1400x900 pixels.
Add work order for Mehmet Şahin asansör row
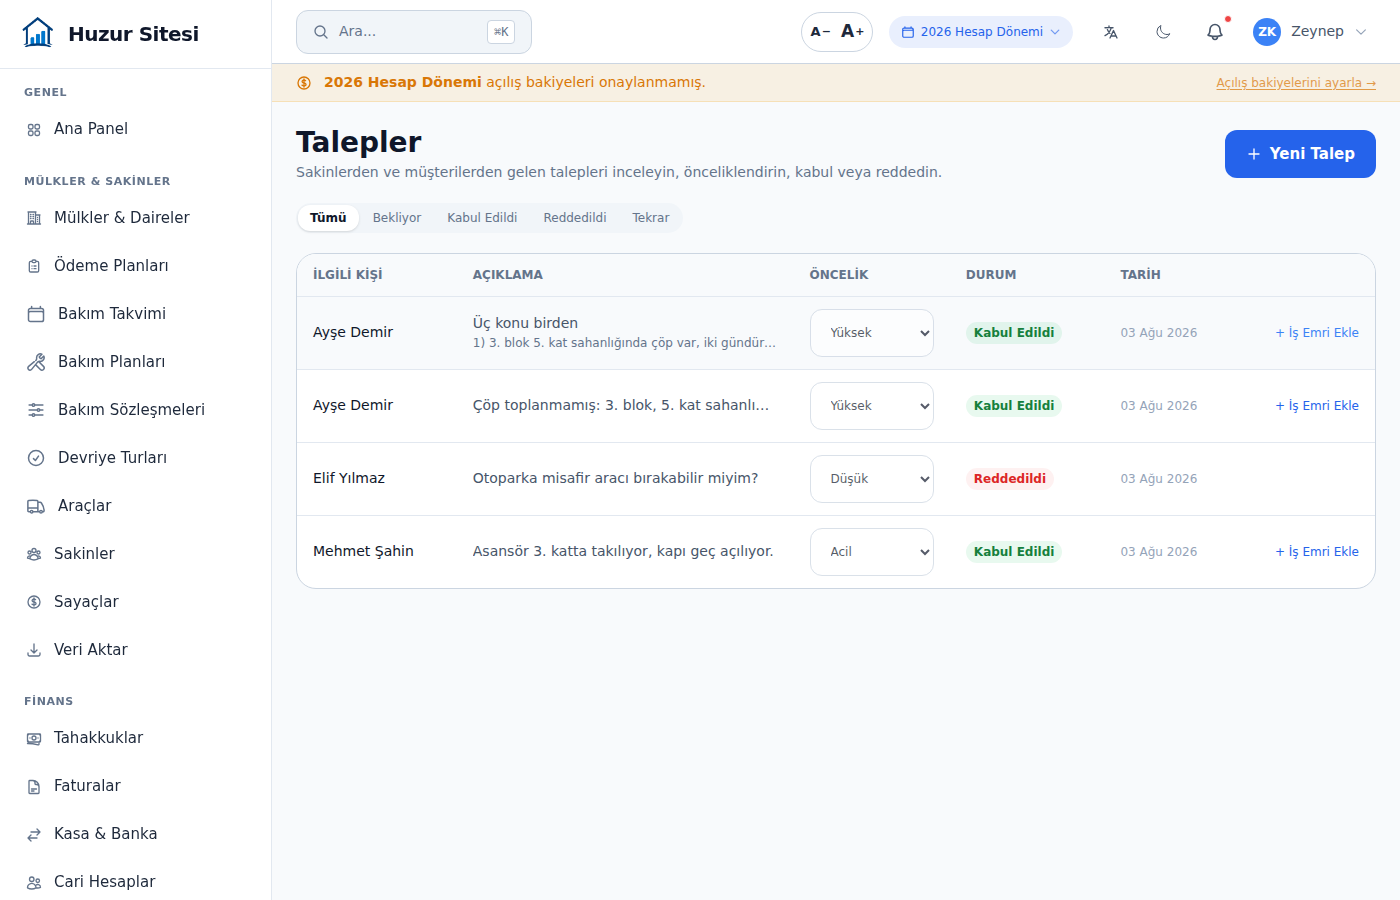1317,552
